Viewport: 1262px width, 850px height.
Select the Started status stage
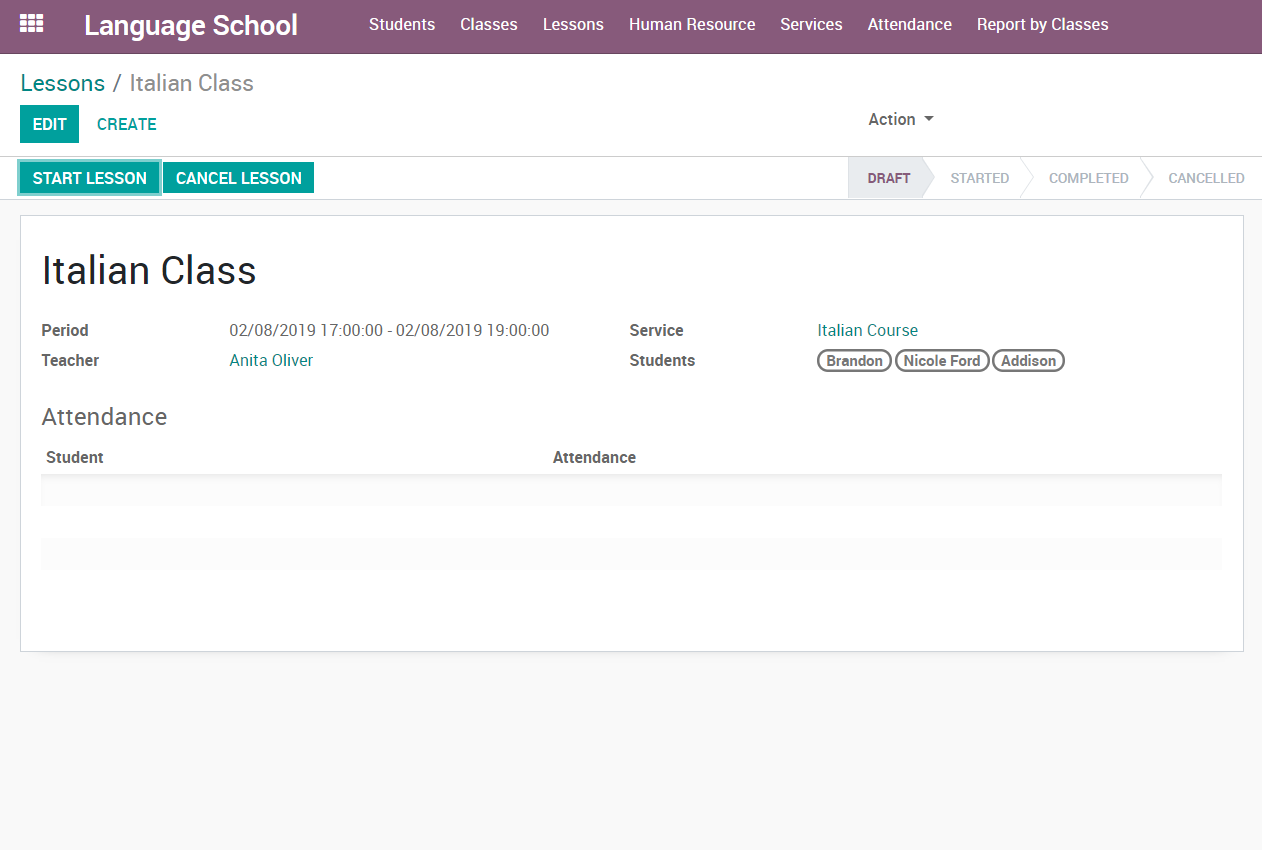(979, 178)
